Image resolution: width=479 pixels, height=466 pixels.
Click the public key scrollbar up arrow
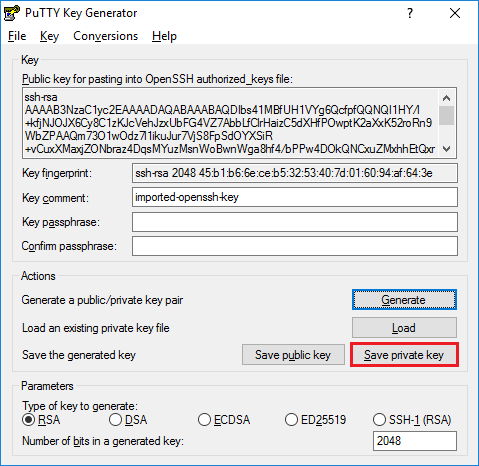pos(446,98)
